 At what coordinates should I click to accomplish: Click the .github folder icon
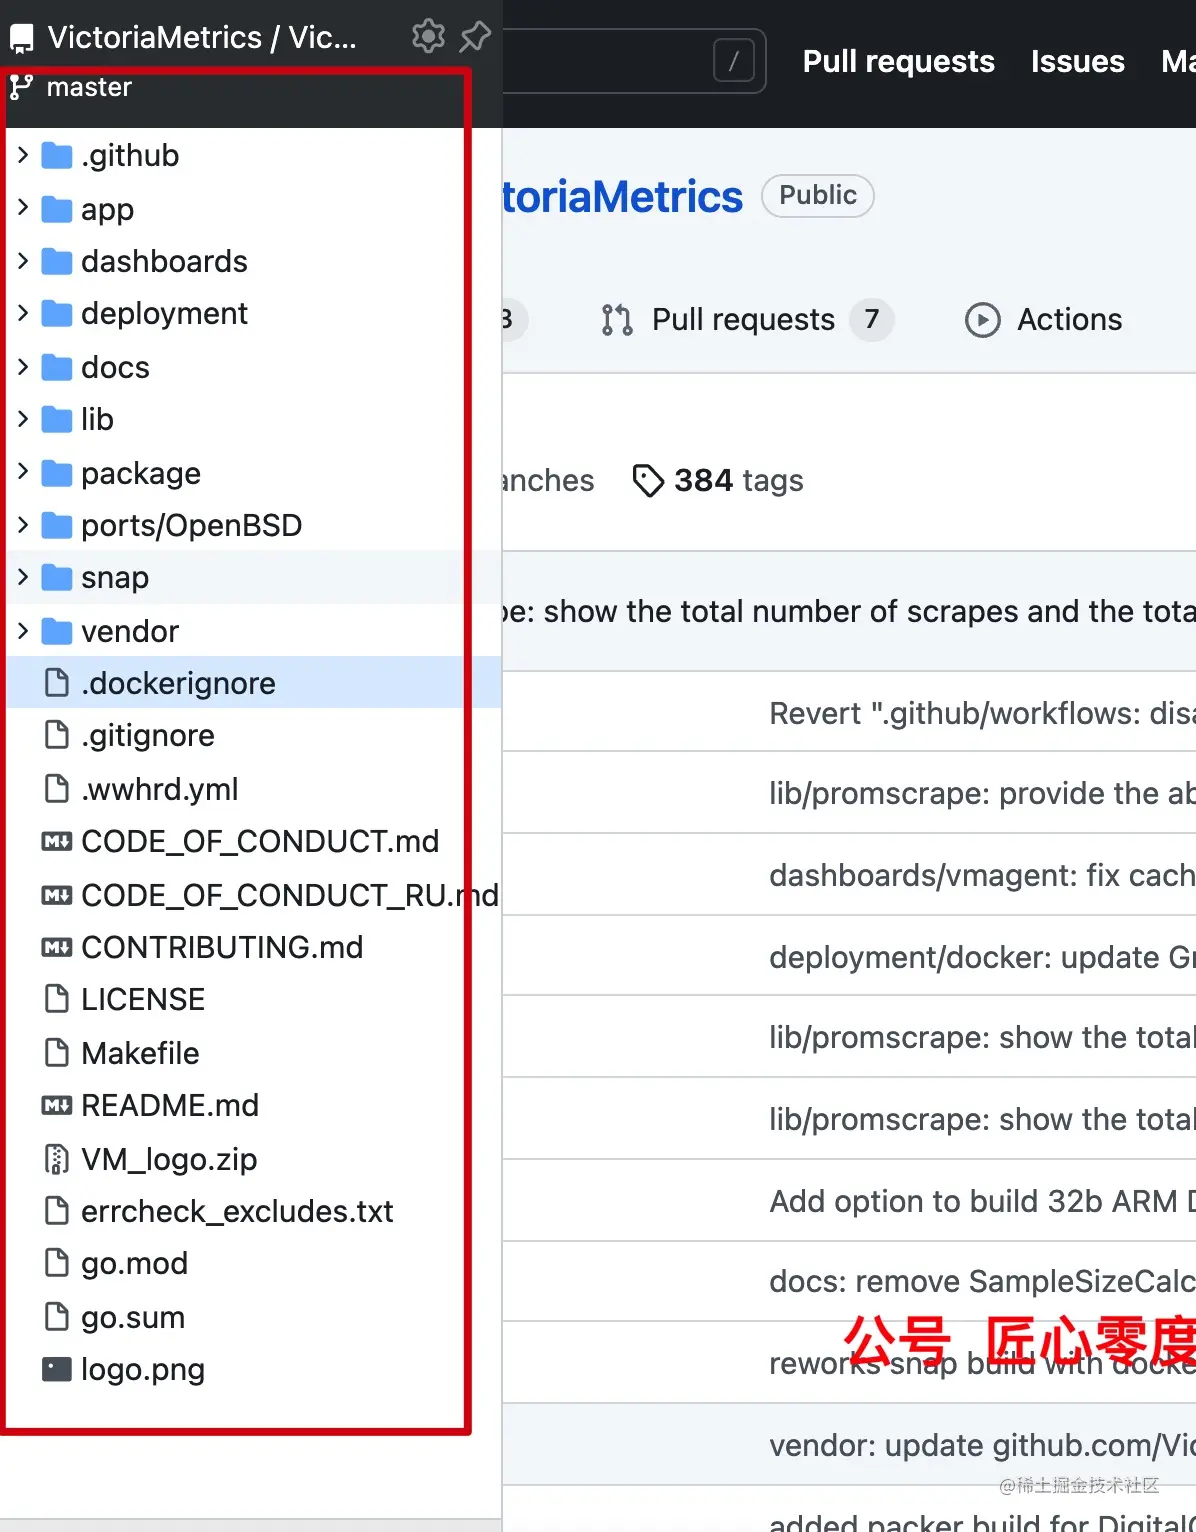tap(57, 156)
